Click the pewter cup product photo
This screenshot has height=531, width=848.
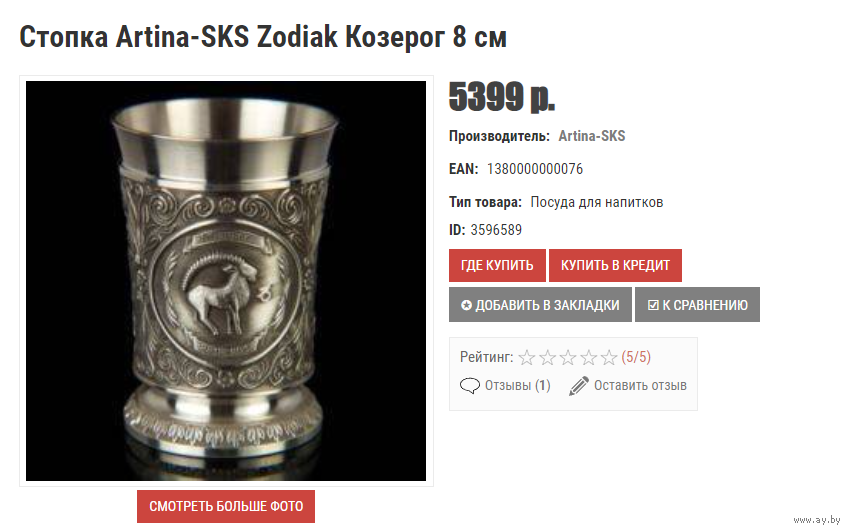click(226, 281)
